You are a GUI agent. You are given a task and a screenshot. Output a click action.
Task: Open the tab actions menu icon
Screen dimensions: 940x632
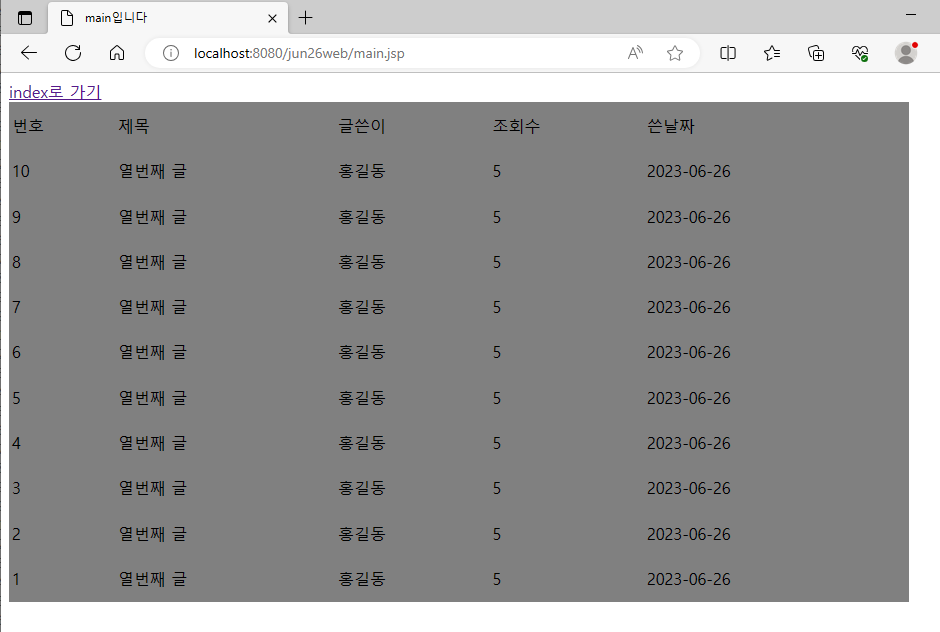click(25, 18)
